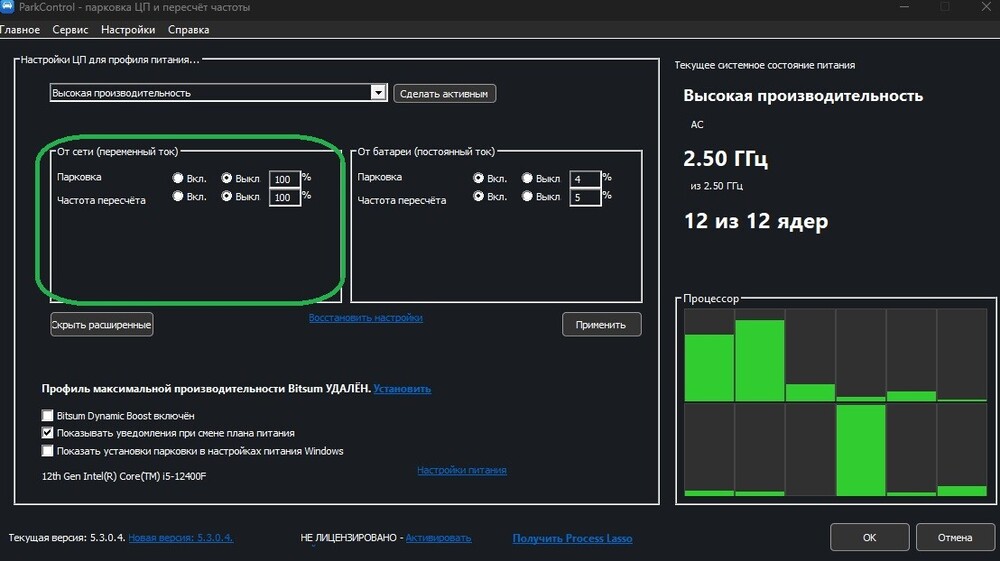Select battery Парковка Выкл radio button
The height and width of the screenshot is (561, 1000).
pyautogui.click(x=527, y=178)
